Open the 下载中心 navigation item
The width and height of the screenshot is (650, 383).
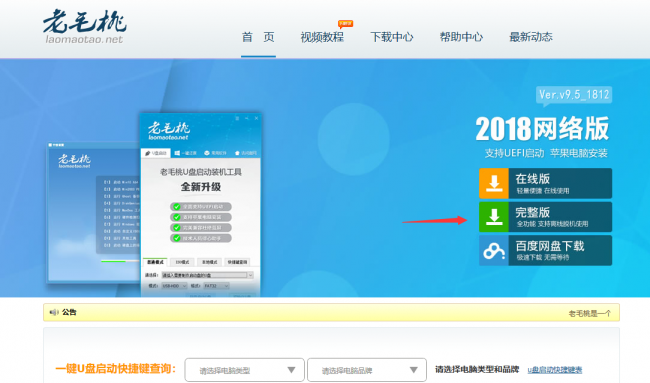pyautogui.click(x=392, y=37)
